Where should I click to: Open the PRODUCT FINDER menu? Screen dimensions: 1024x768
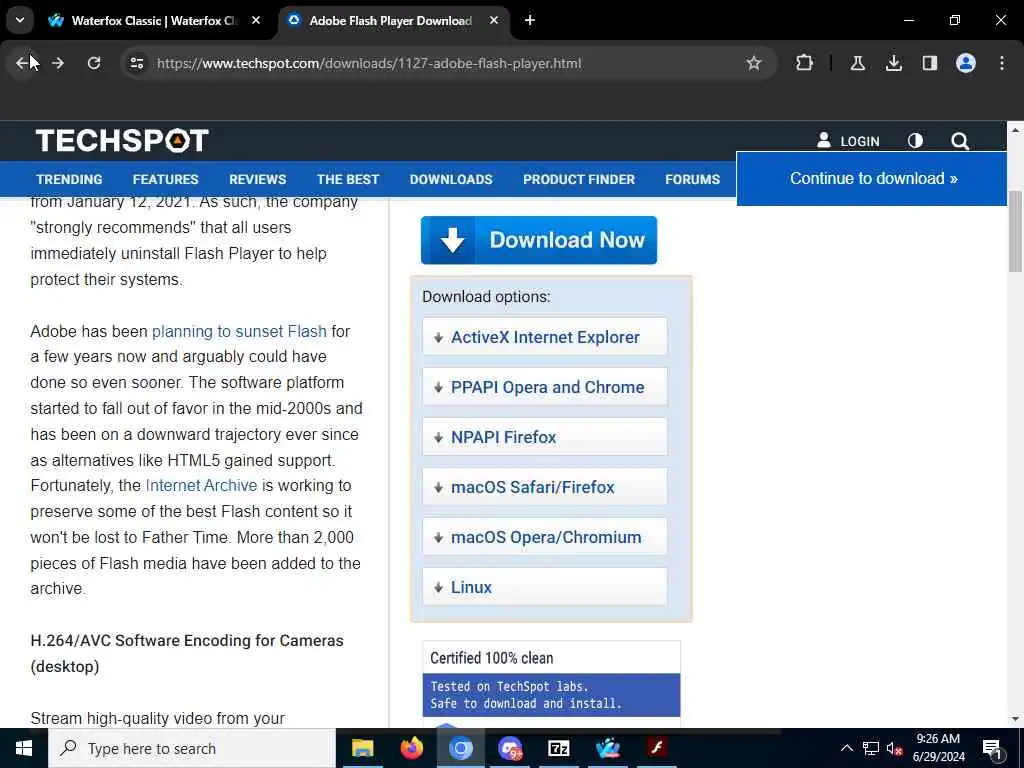[x=579, y=179]
